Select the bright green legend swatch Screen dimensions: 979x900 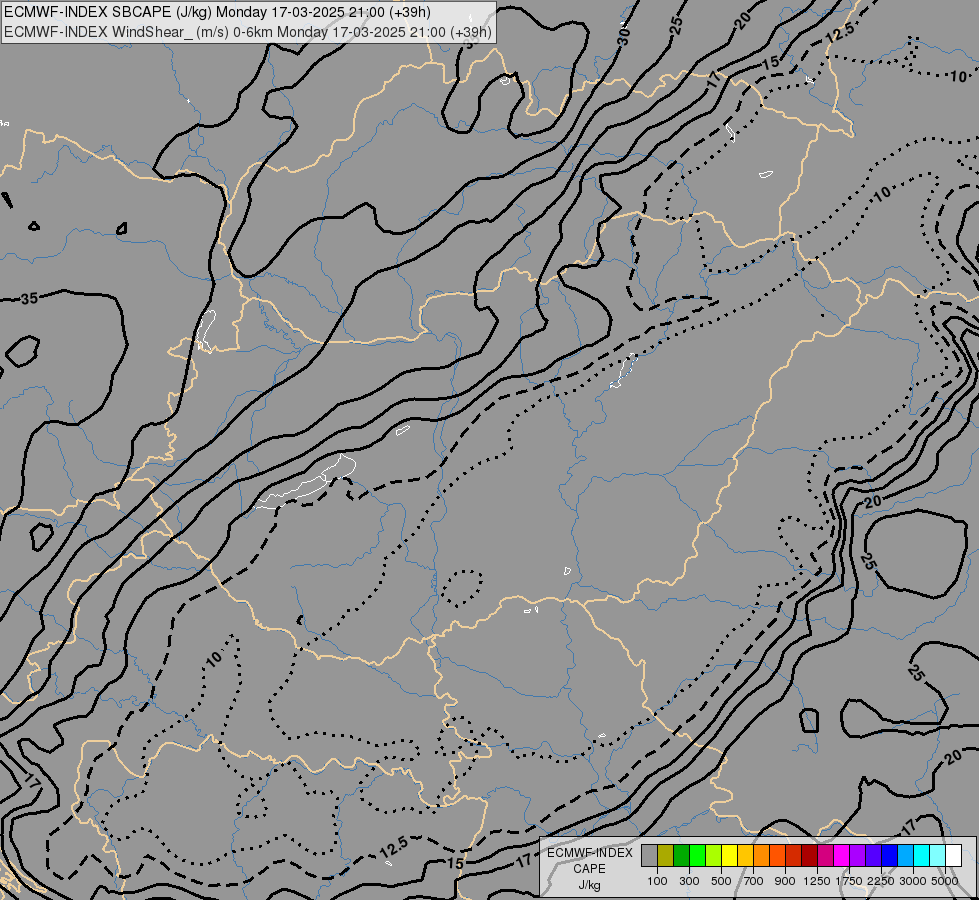click(x=697, y=855)
